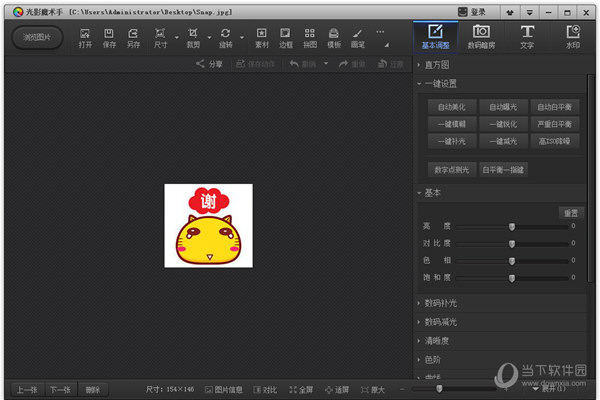Open the 边框 (Border) tool
The width and height of the screenshot is (600, 400).
[286, 37]
